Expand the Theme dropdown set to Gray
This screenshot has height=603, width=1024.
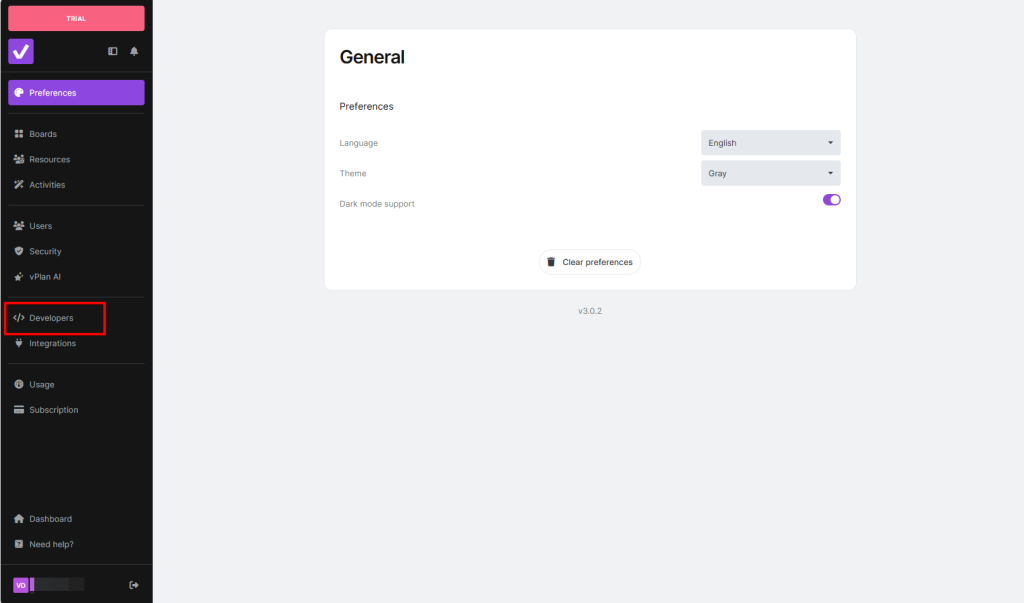[770, 173]
